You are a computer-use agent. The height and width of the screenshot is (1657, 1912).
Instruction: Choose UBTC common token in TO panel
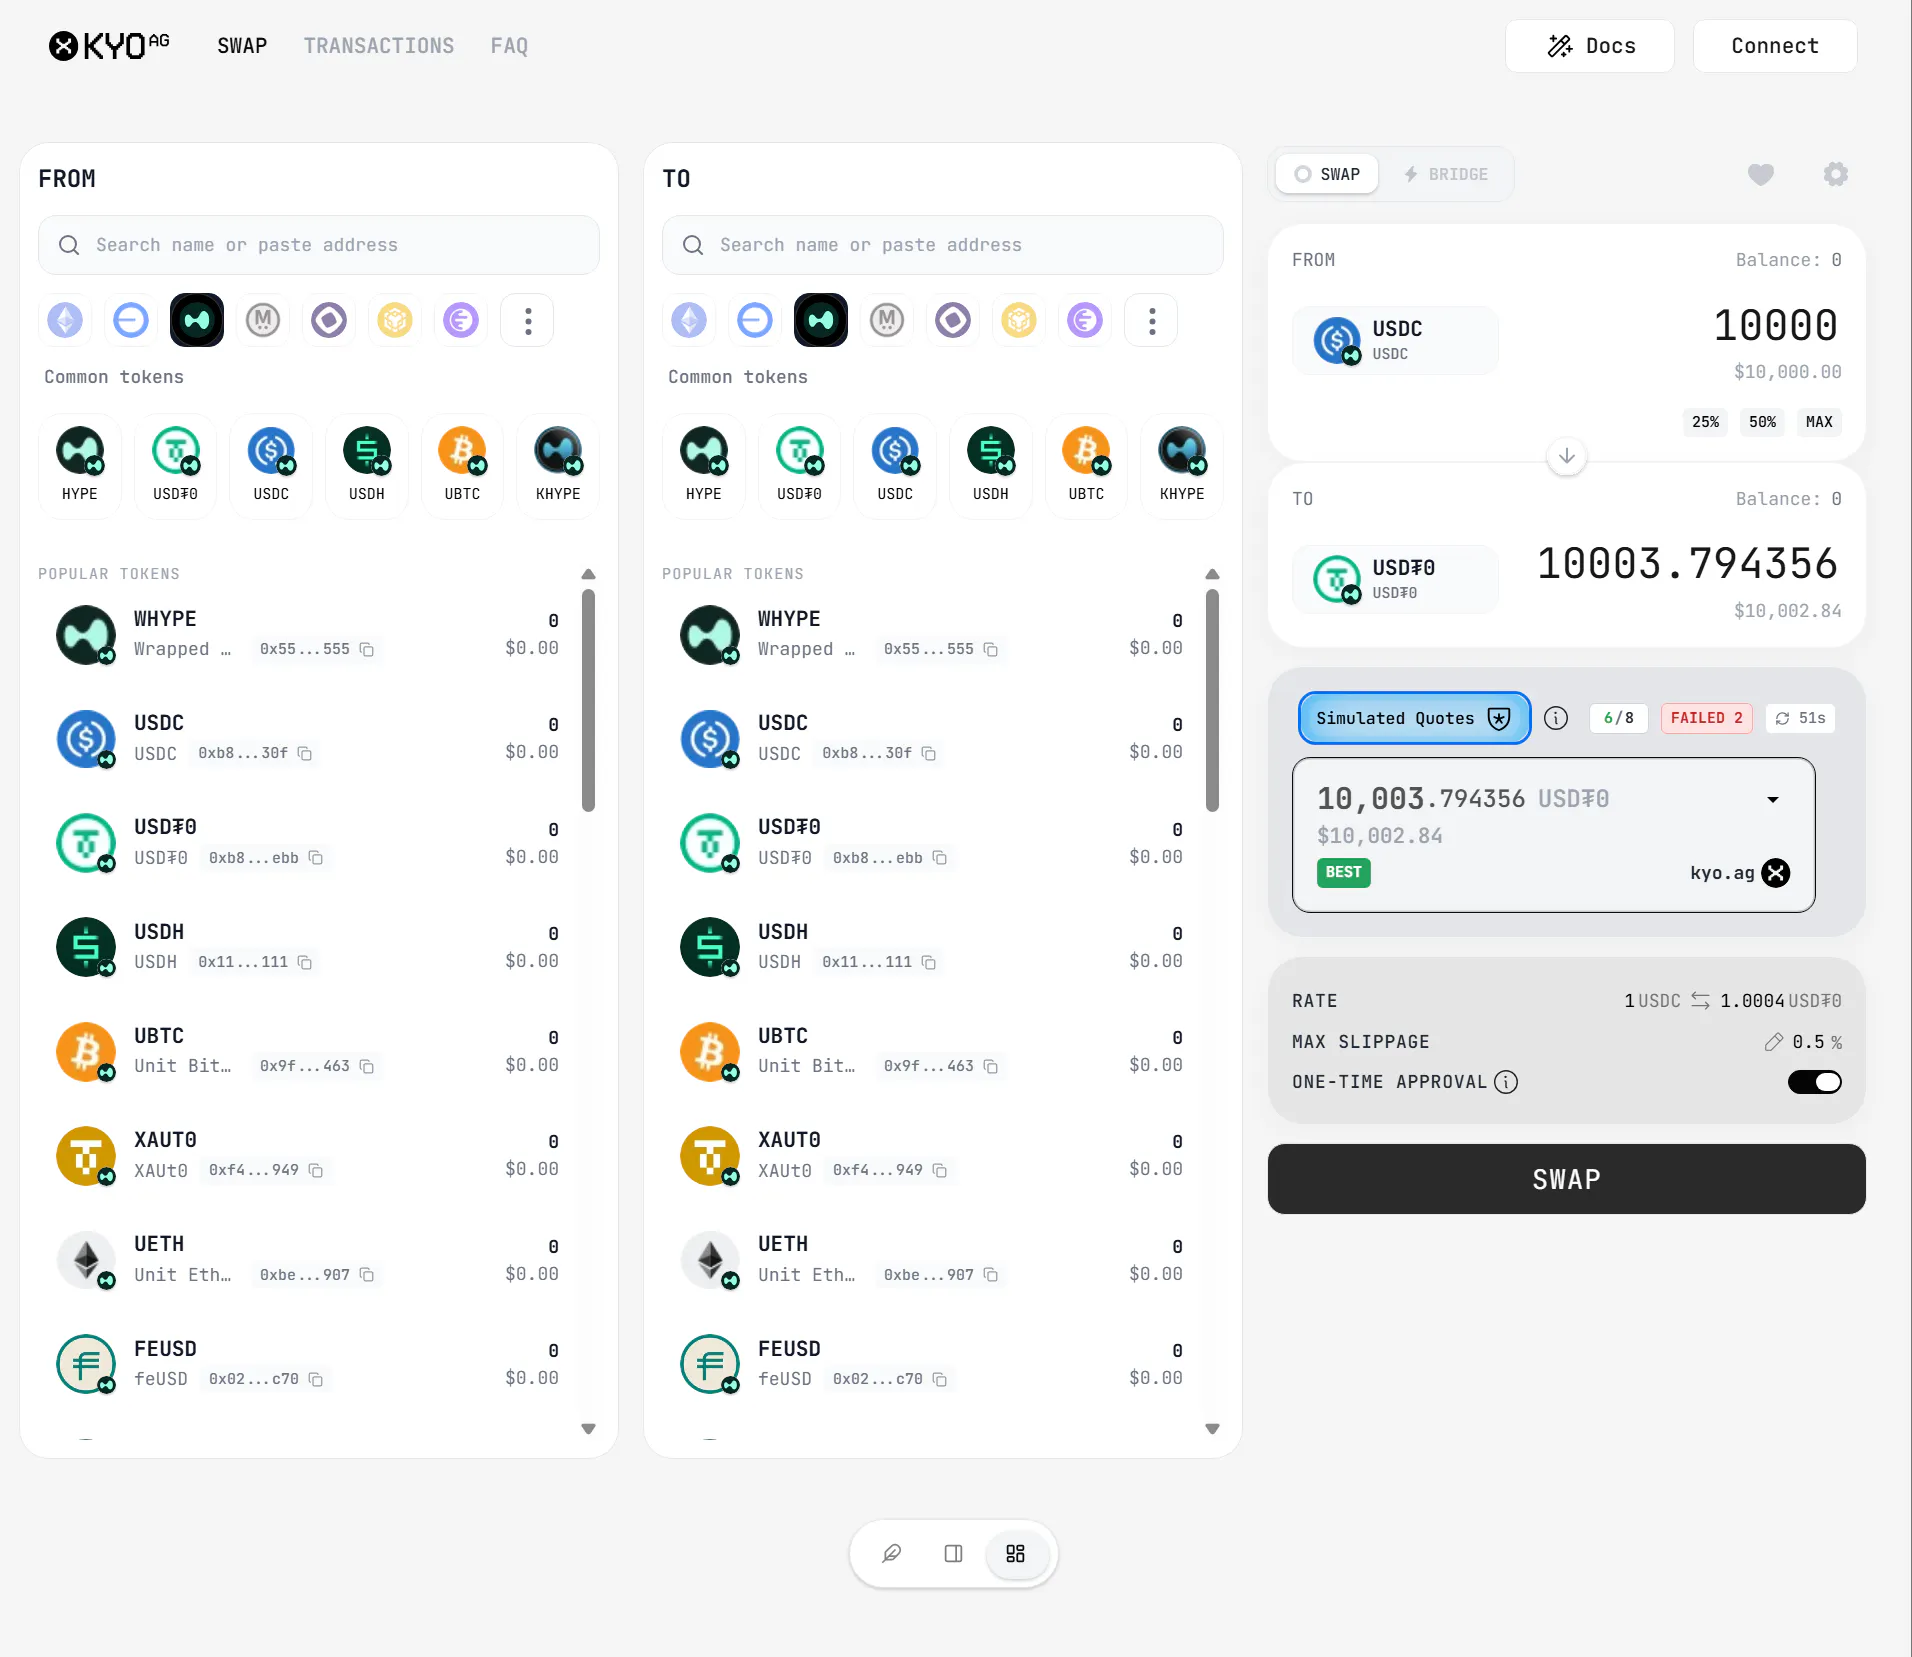tap(1086, 465)
